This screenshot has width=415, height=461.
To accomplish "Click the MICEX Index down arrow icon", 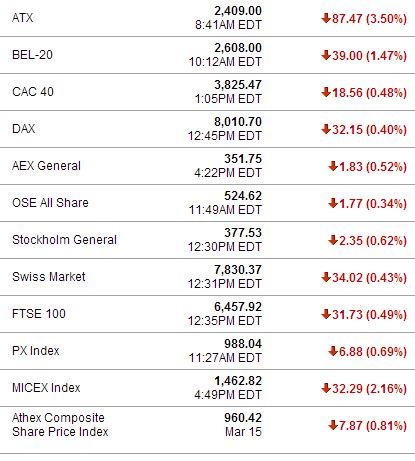I will coord(326,388).
